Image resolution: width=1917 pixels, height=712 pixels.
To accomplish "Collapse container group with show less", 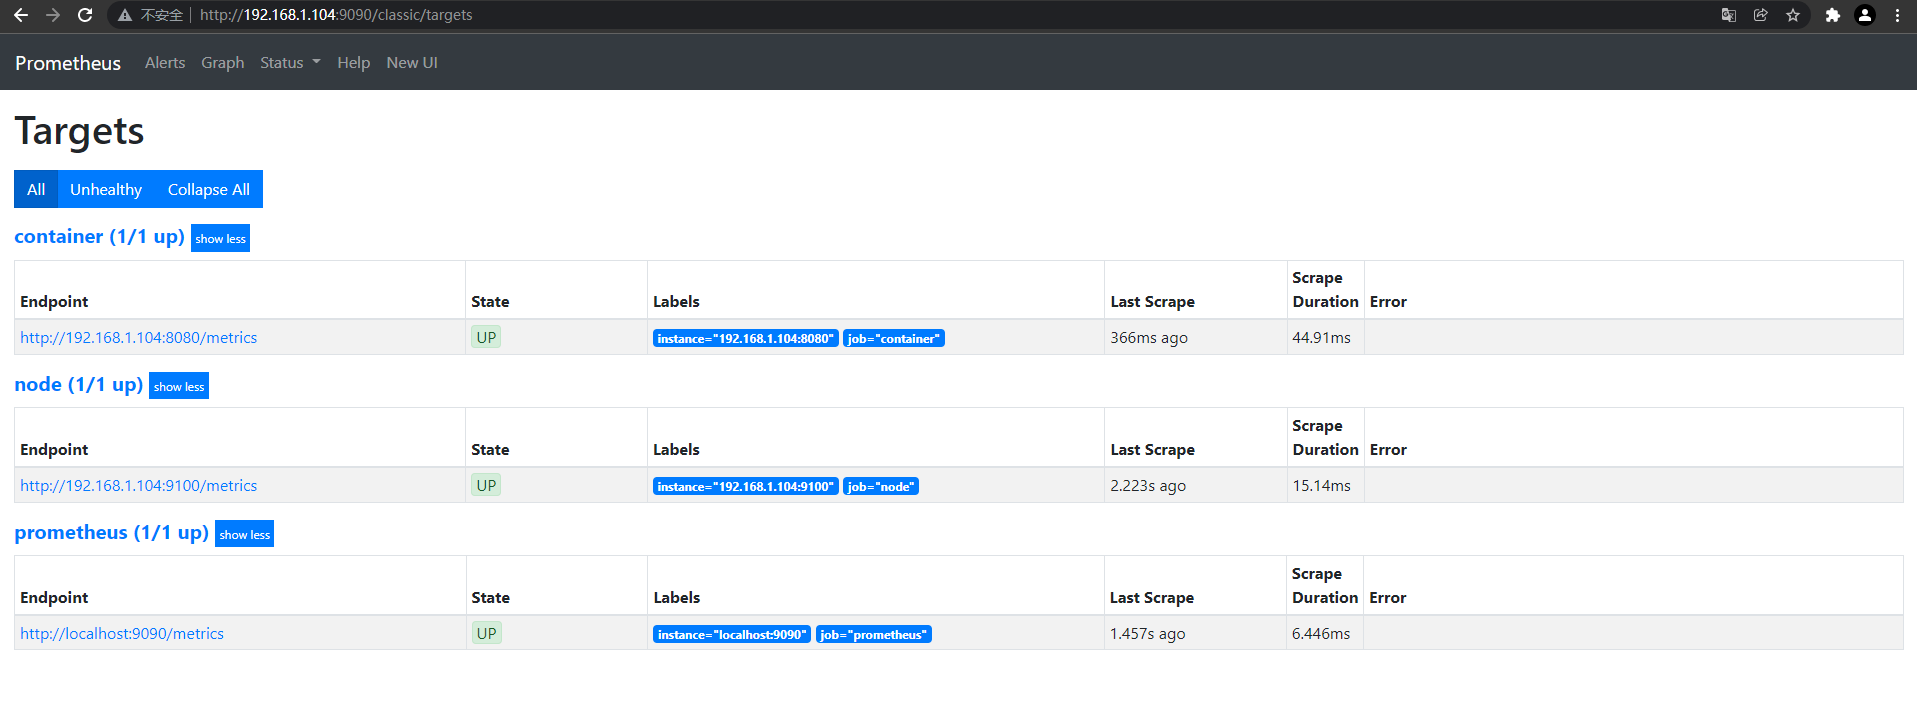I will pyautogui.click(x=220, y=238).
